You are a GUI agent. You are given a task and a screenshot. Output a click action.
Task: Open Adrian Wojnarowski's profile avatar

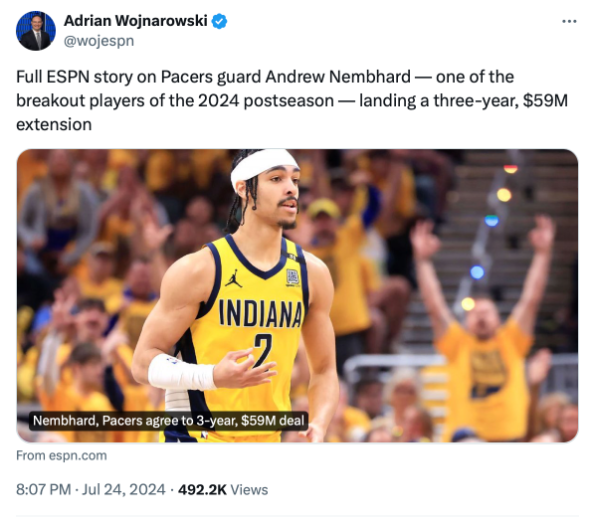coord(35,31)
